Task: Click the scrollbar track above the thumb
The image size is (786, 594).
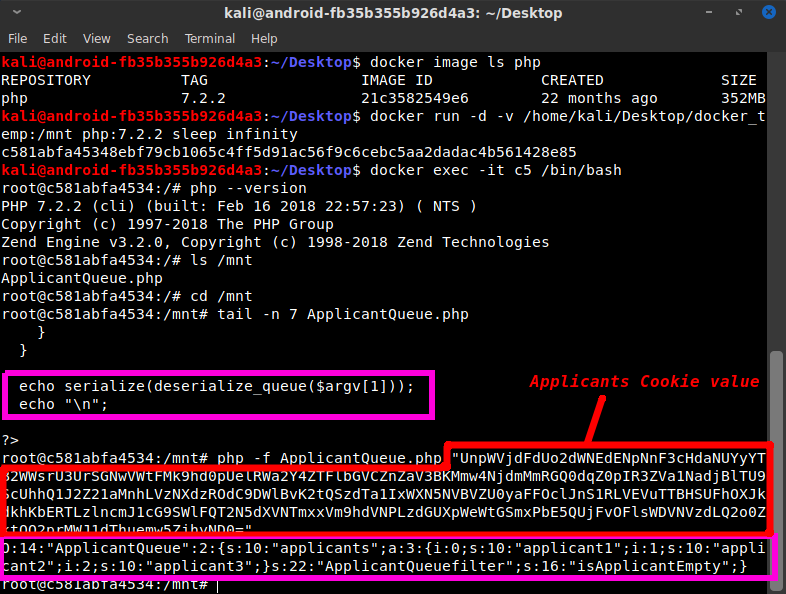Action: click(777, 200)
